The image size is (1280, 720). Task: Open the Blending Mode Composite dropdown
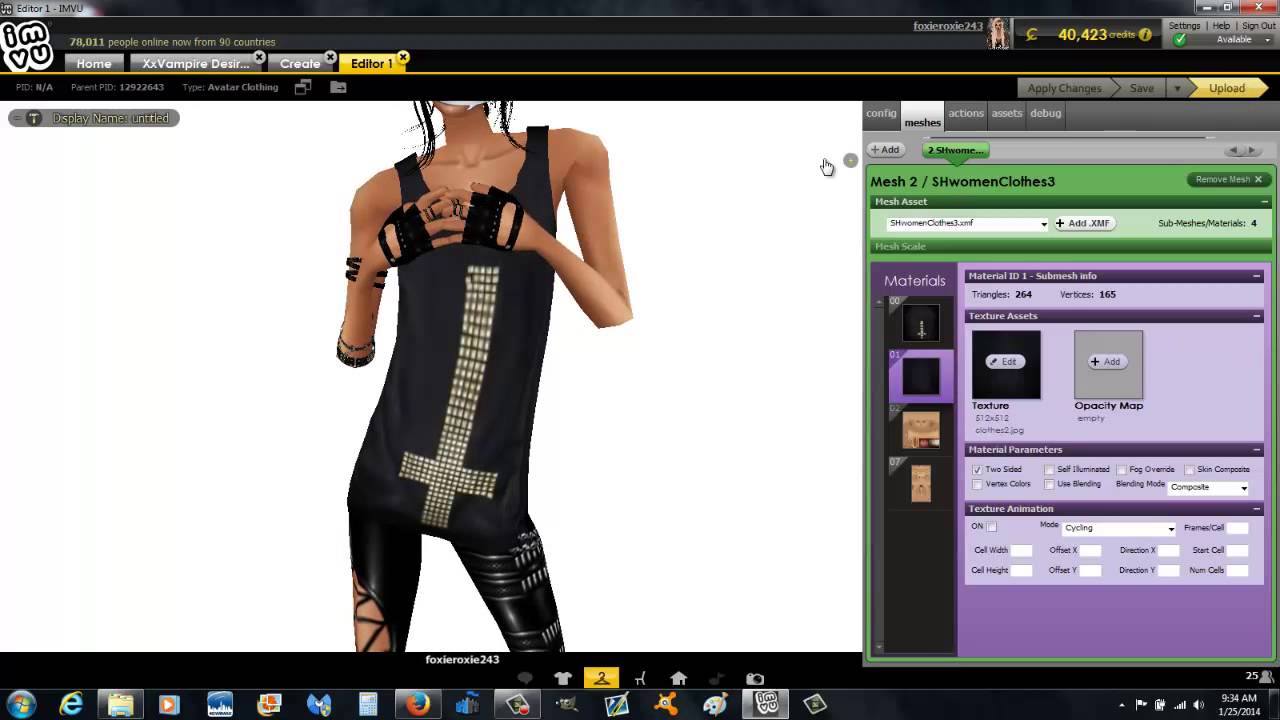[1209, 488]
